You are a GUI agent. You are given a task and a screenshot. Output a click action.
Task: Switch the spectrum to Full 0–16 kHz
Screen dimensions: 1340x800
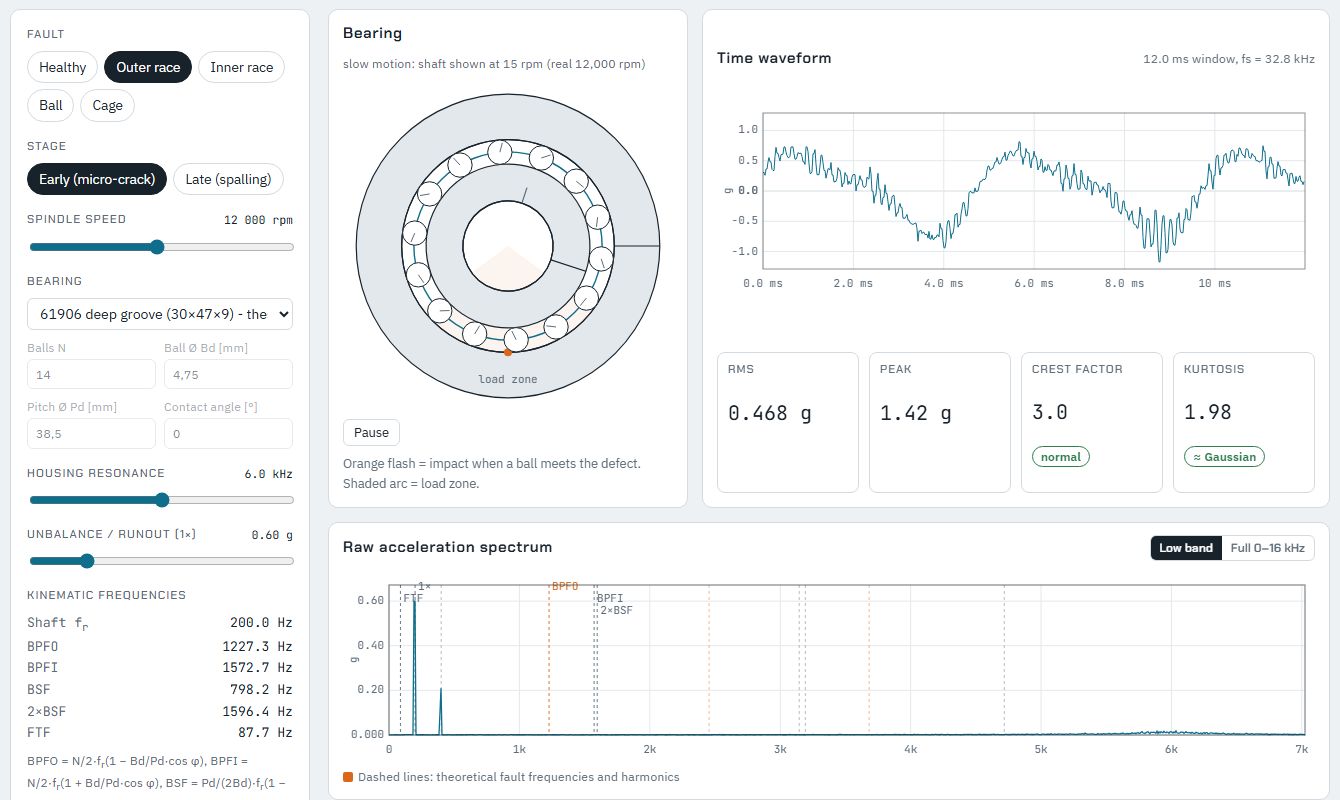tap(1268, 548)
